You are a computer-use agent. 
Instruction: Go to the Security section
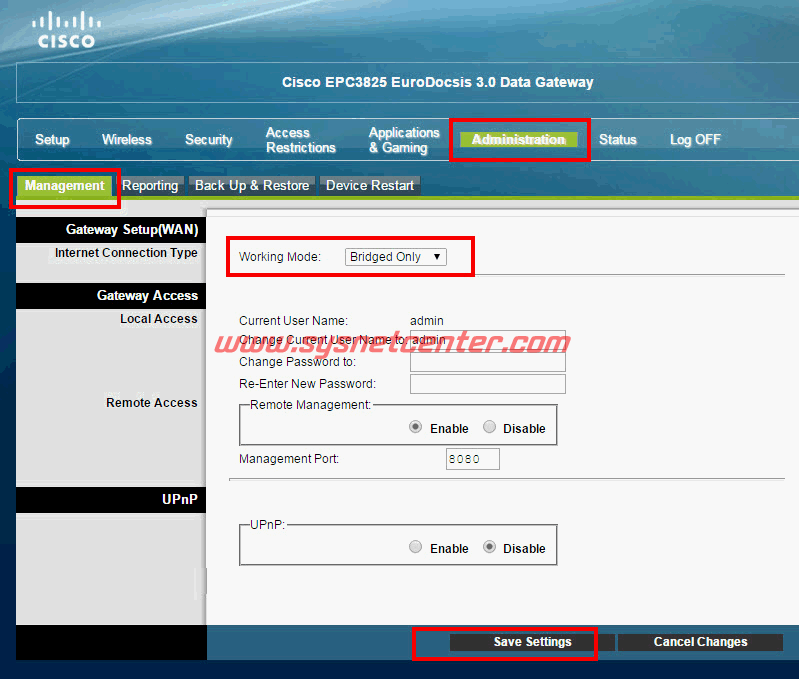tap(208, 140)
